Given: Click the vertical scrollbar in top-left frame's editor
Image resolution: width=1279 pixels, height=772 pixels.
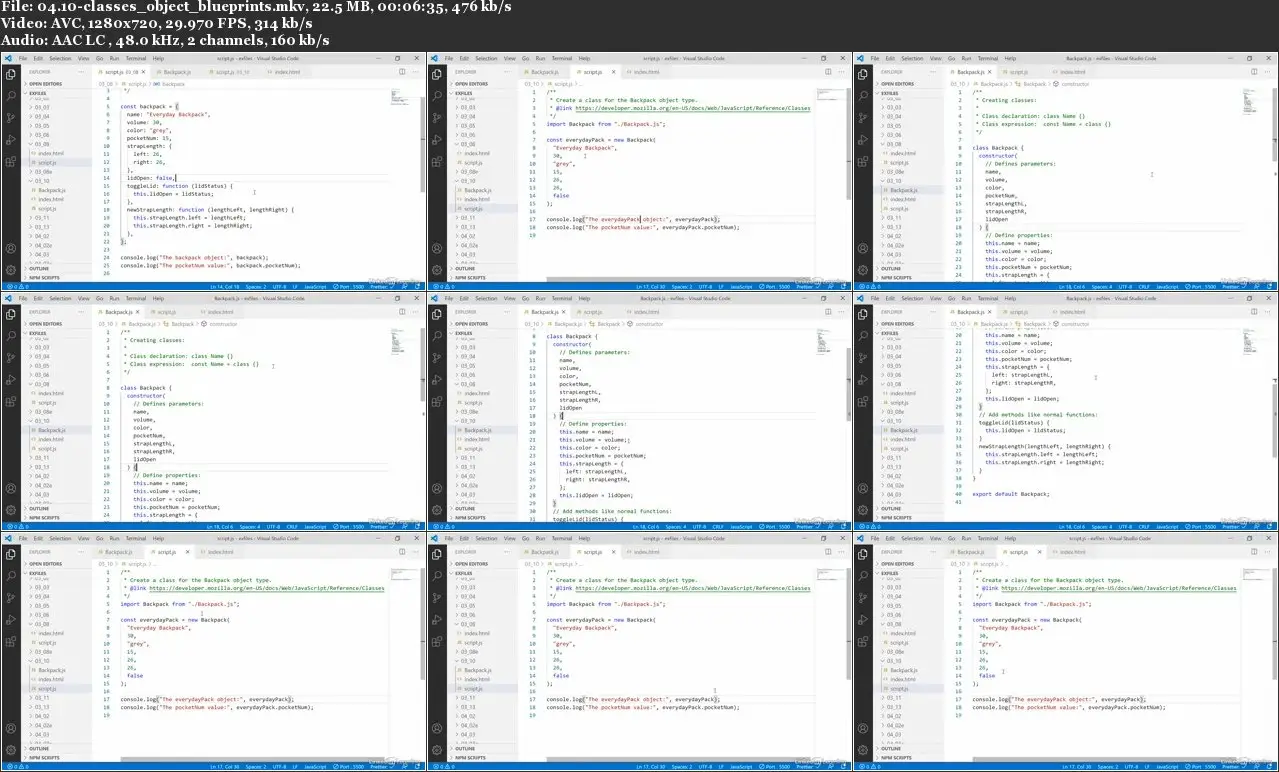Looking at the screenshot, I should [423, 144].
